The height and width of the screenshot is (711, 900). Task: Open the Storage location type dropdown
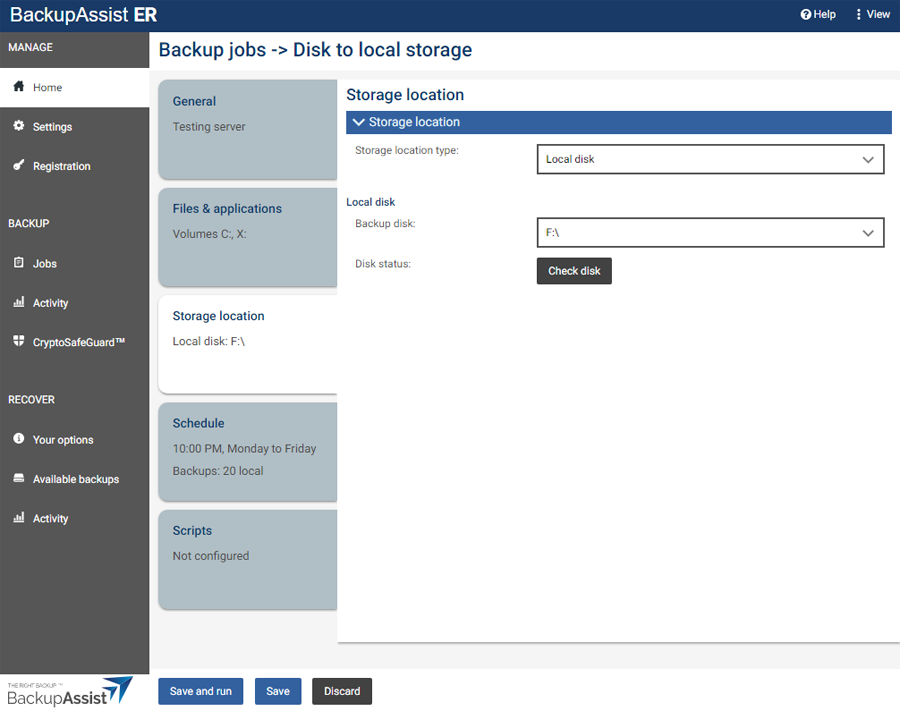point(710,159)
